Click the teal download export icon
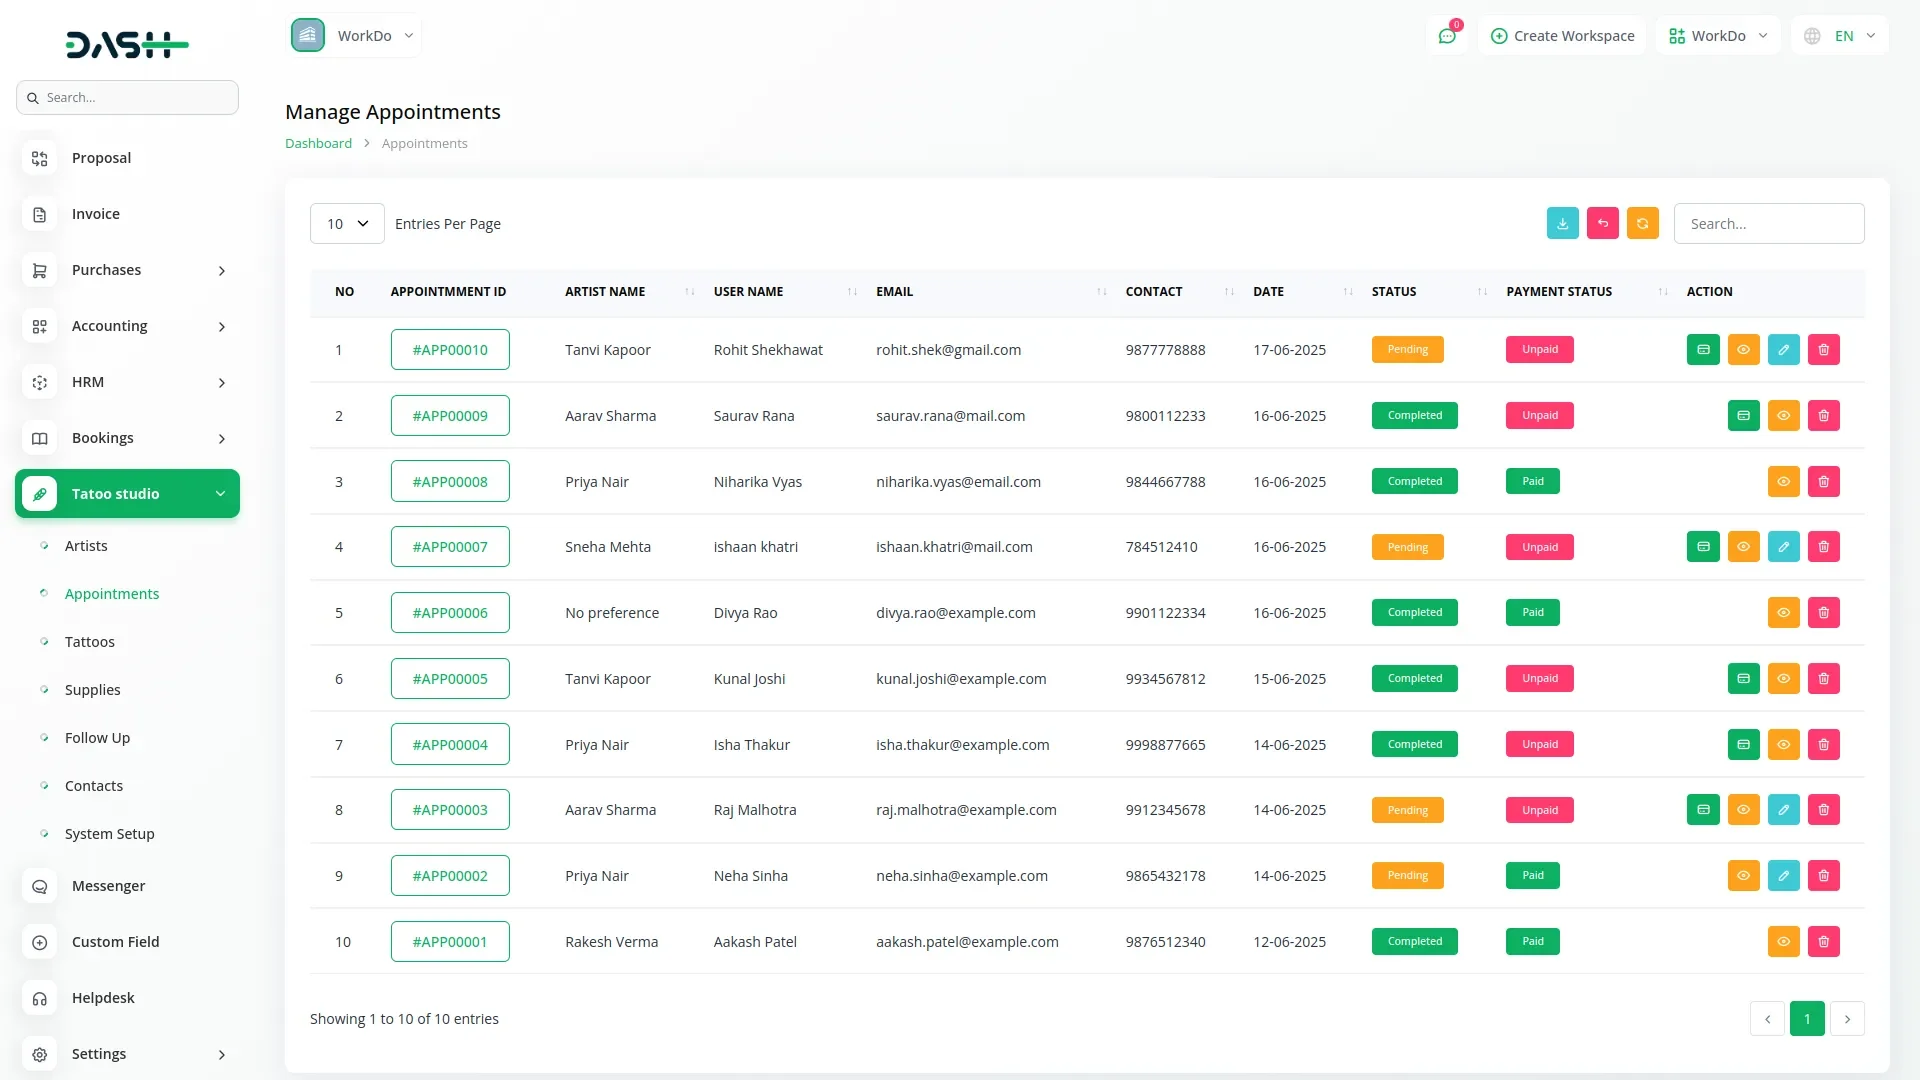The height and width of the screenshot is (1080, 1920). click(1562, 223)
